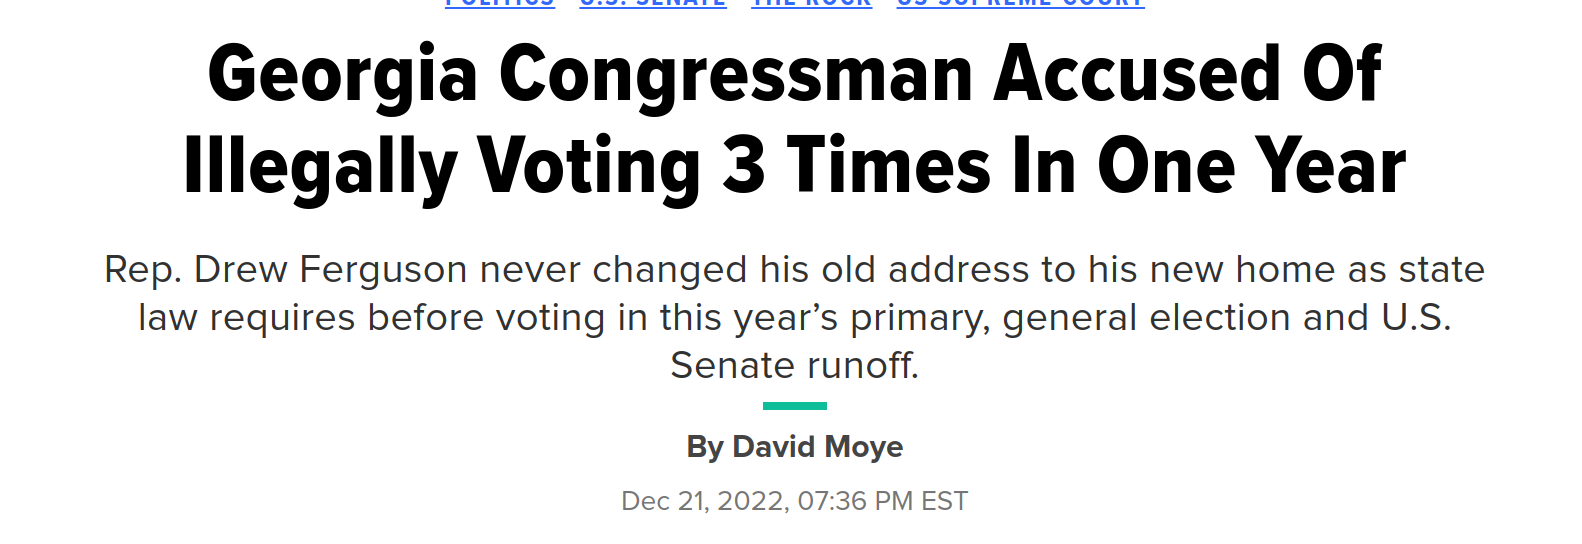Click 'One Year' in the headline
The image size is (1582, 544).
click(x=1252, y=166)
